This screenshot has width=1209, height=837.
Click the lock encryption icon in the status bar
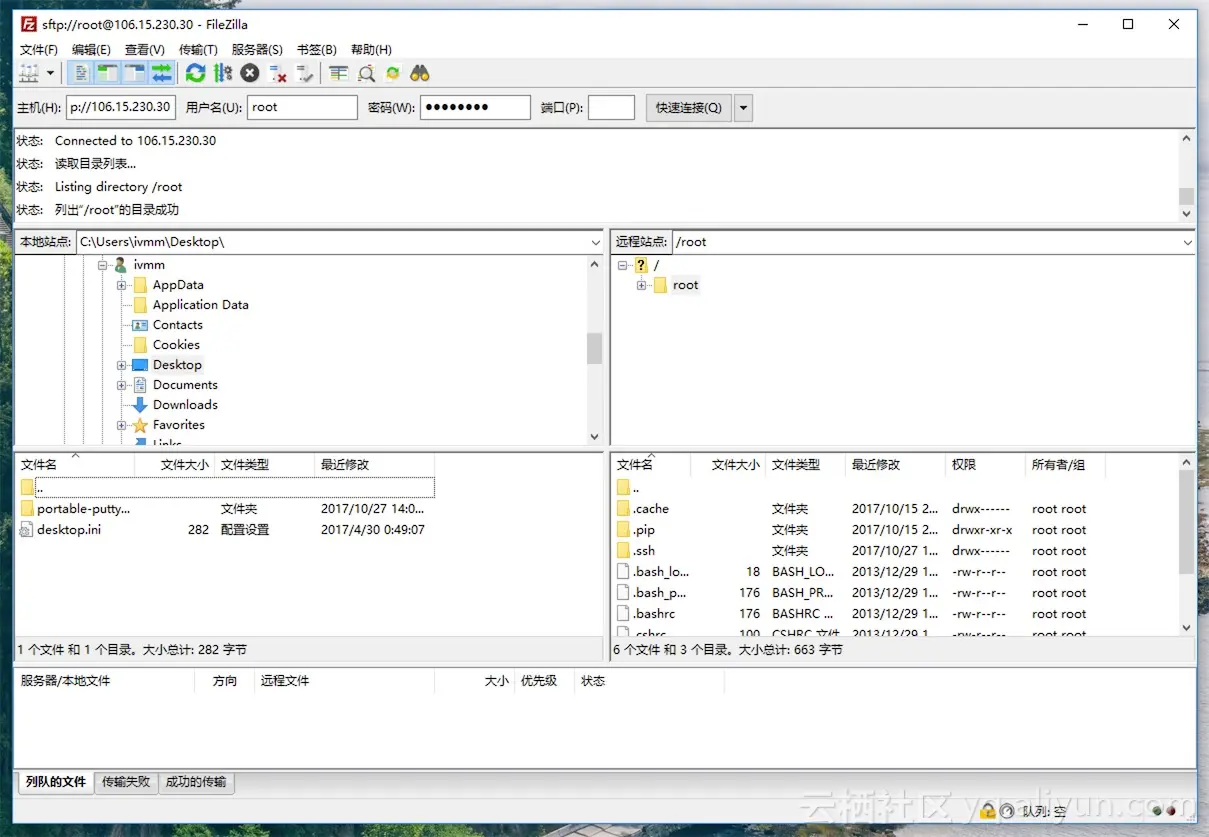(988, 811)
